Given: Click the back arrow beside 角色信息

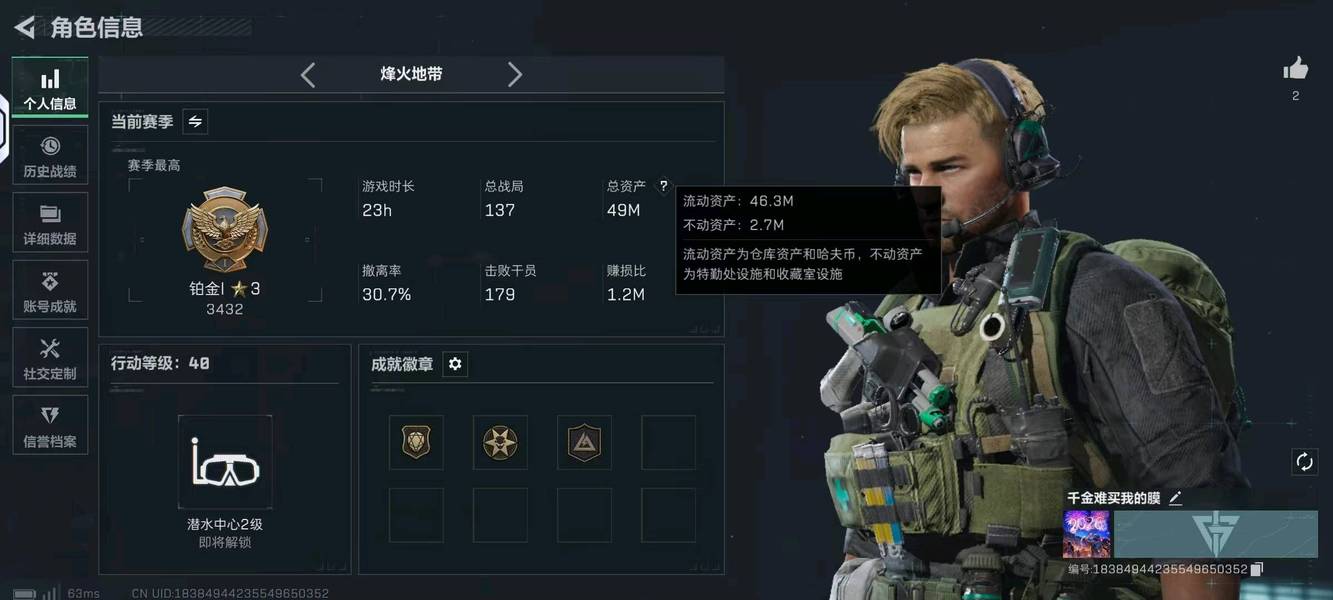Looking at the screenshot, I should pos(25,27).
